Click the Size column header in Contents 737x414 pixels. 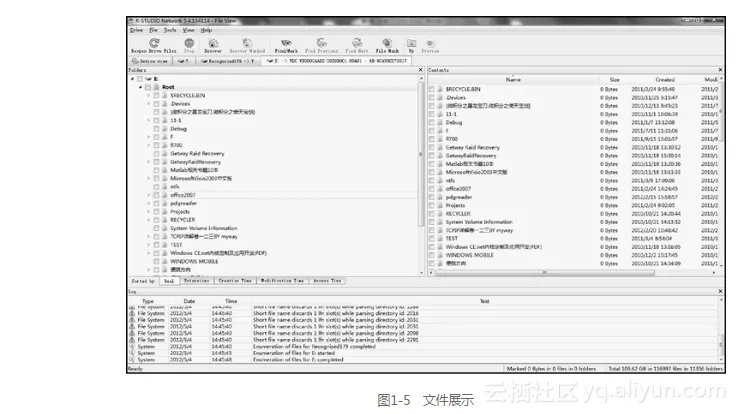pyautogui.click(x=614, y=80)
